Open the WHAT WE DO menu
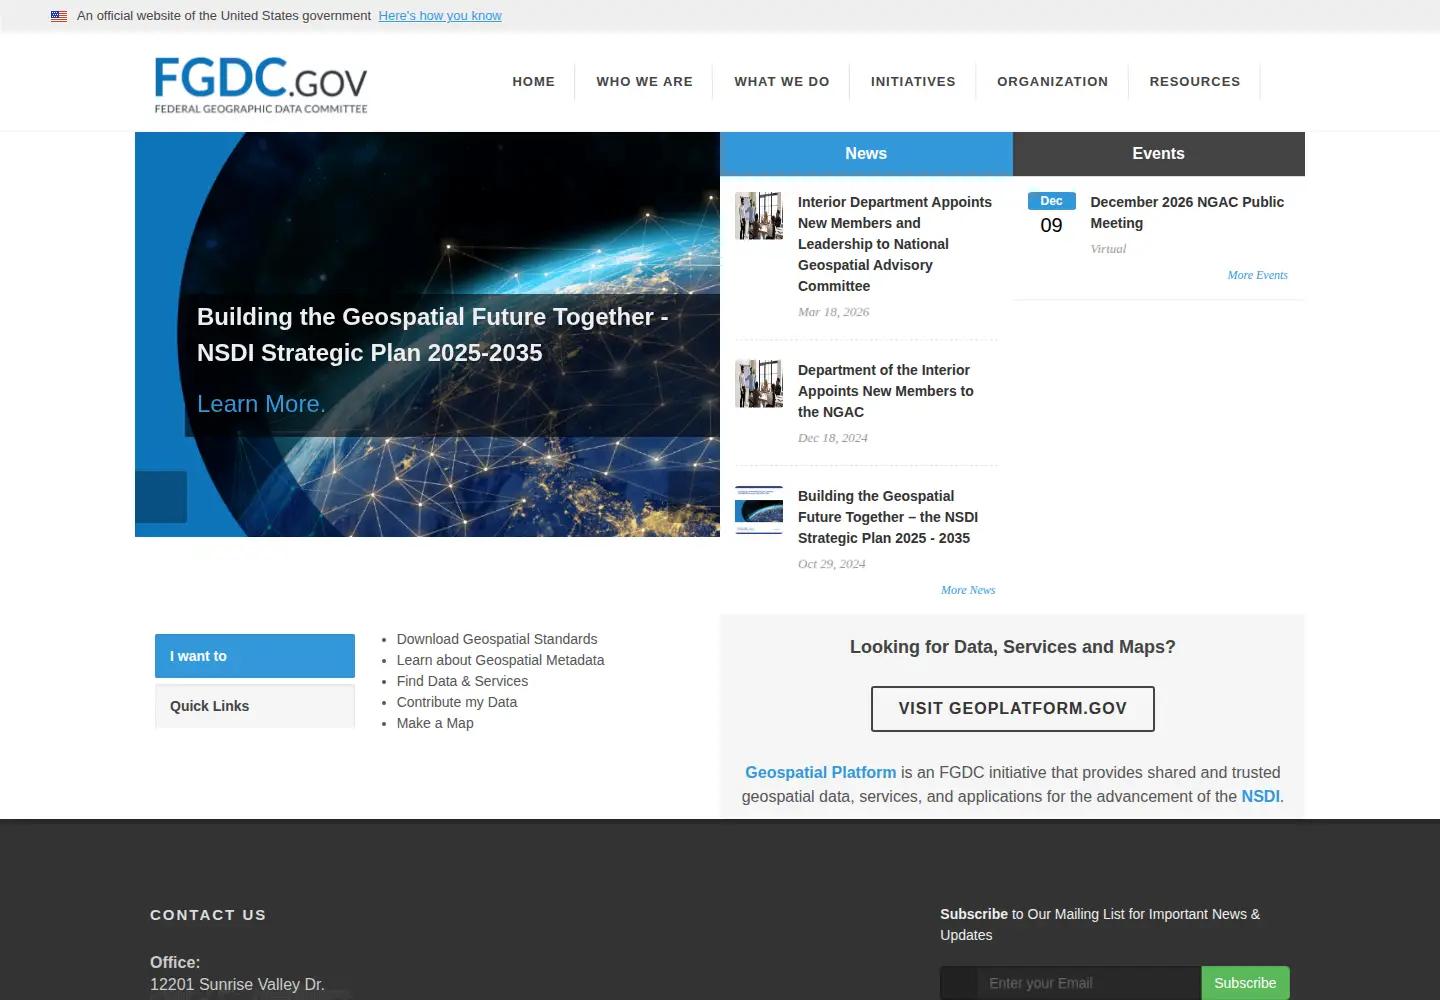 coord(782,82)
